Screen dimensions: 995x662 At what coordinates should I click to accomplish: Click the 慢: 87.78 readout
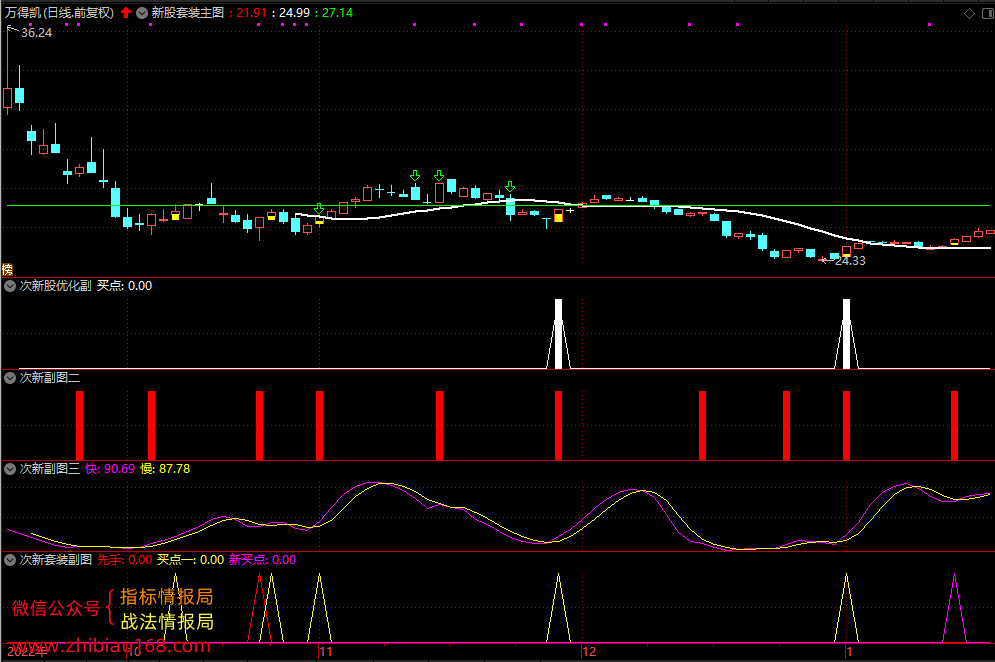pos(165,469)
